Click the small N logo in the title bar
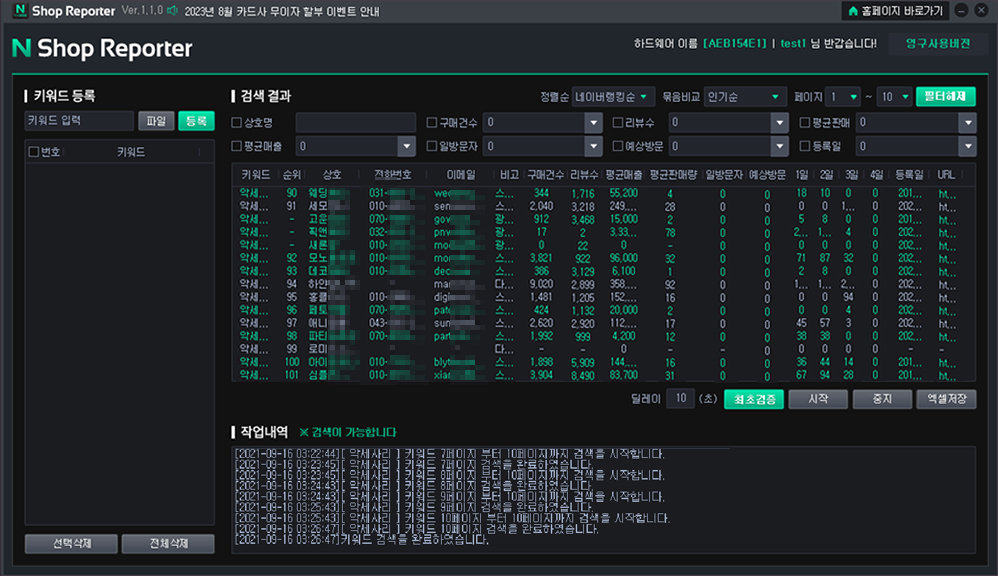The height and width of the screenshot is (576, 998). point(20,10)
